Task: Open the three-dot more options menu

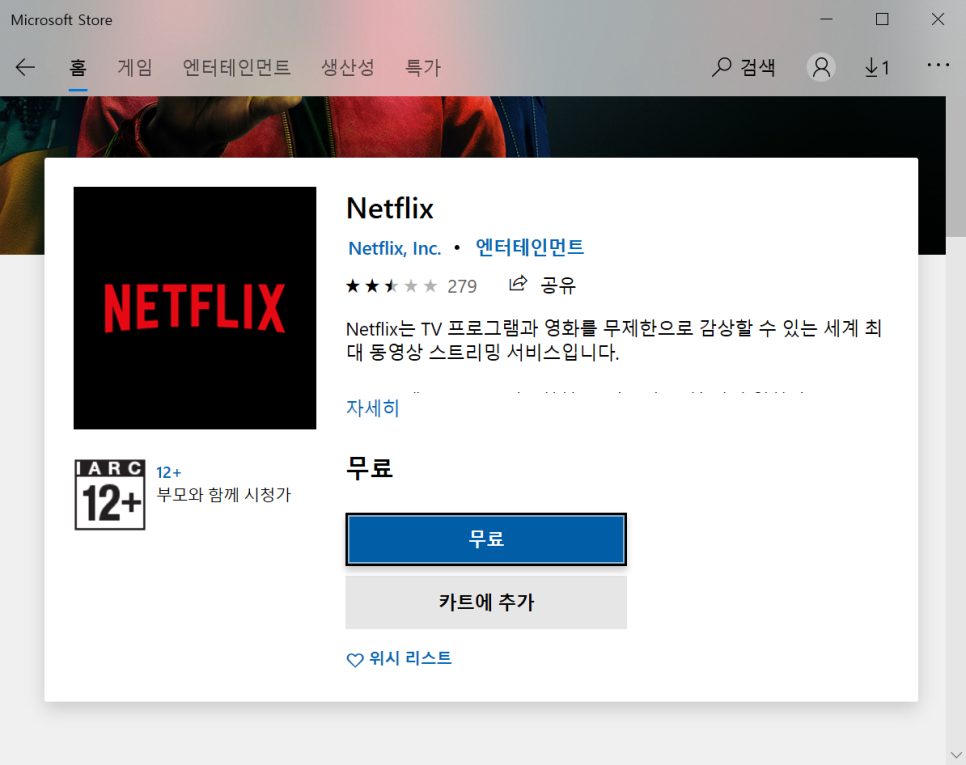Action: pos(938,65)
